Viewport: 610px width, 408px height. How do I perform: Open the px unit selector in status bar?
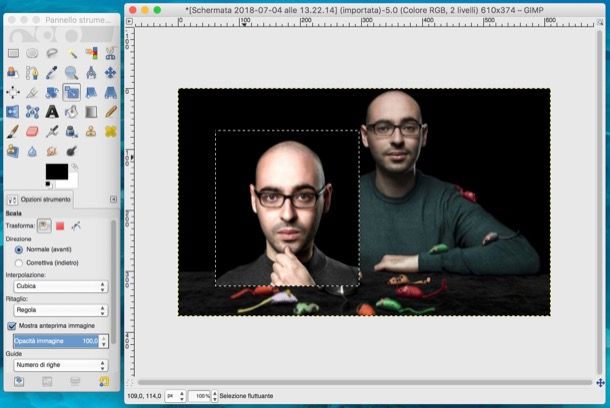tap(173, 397)
